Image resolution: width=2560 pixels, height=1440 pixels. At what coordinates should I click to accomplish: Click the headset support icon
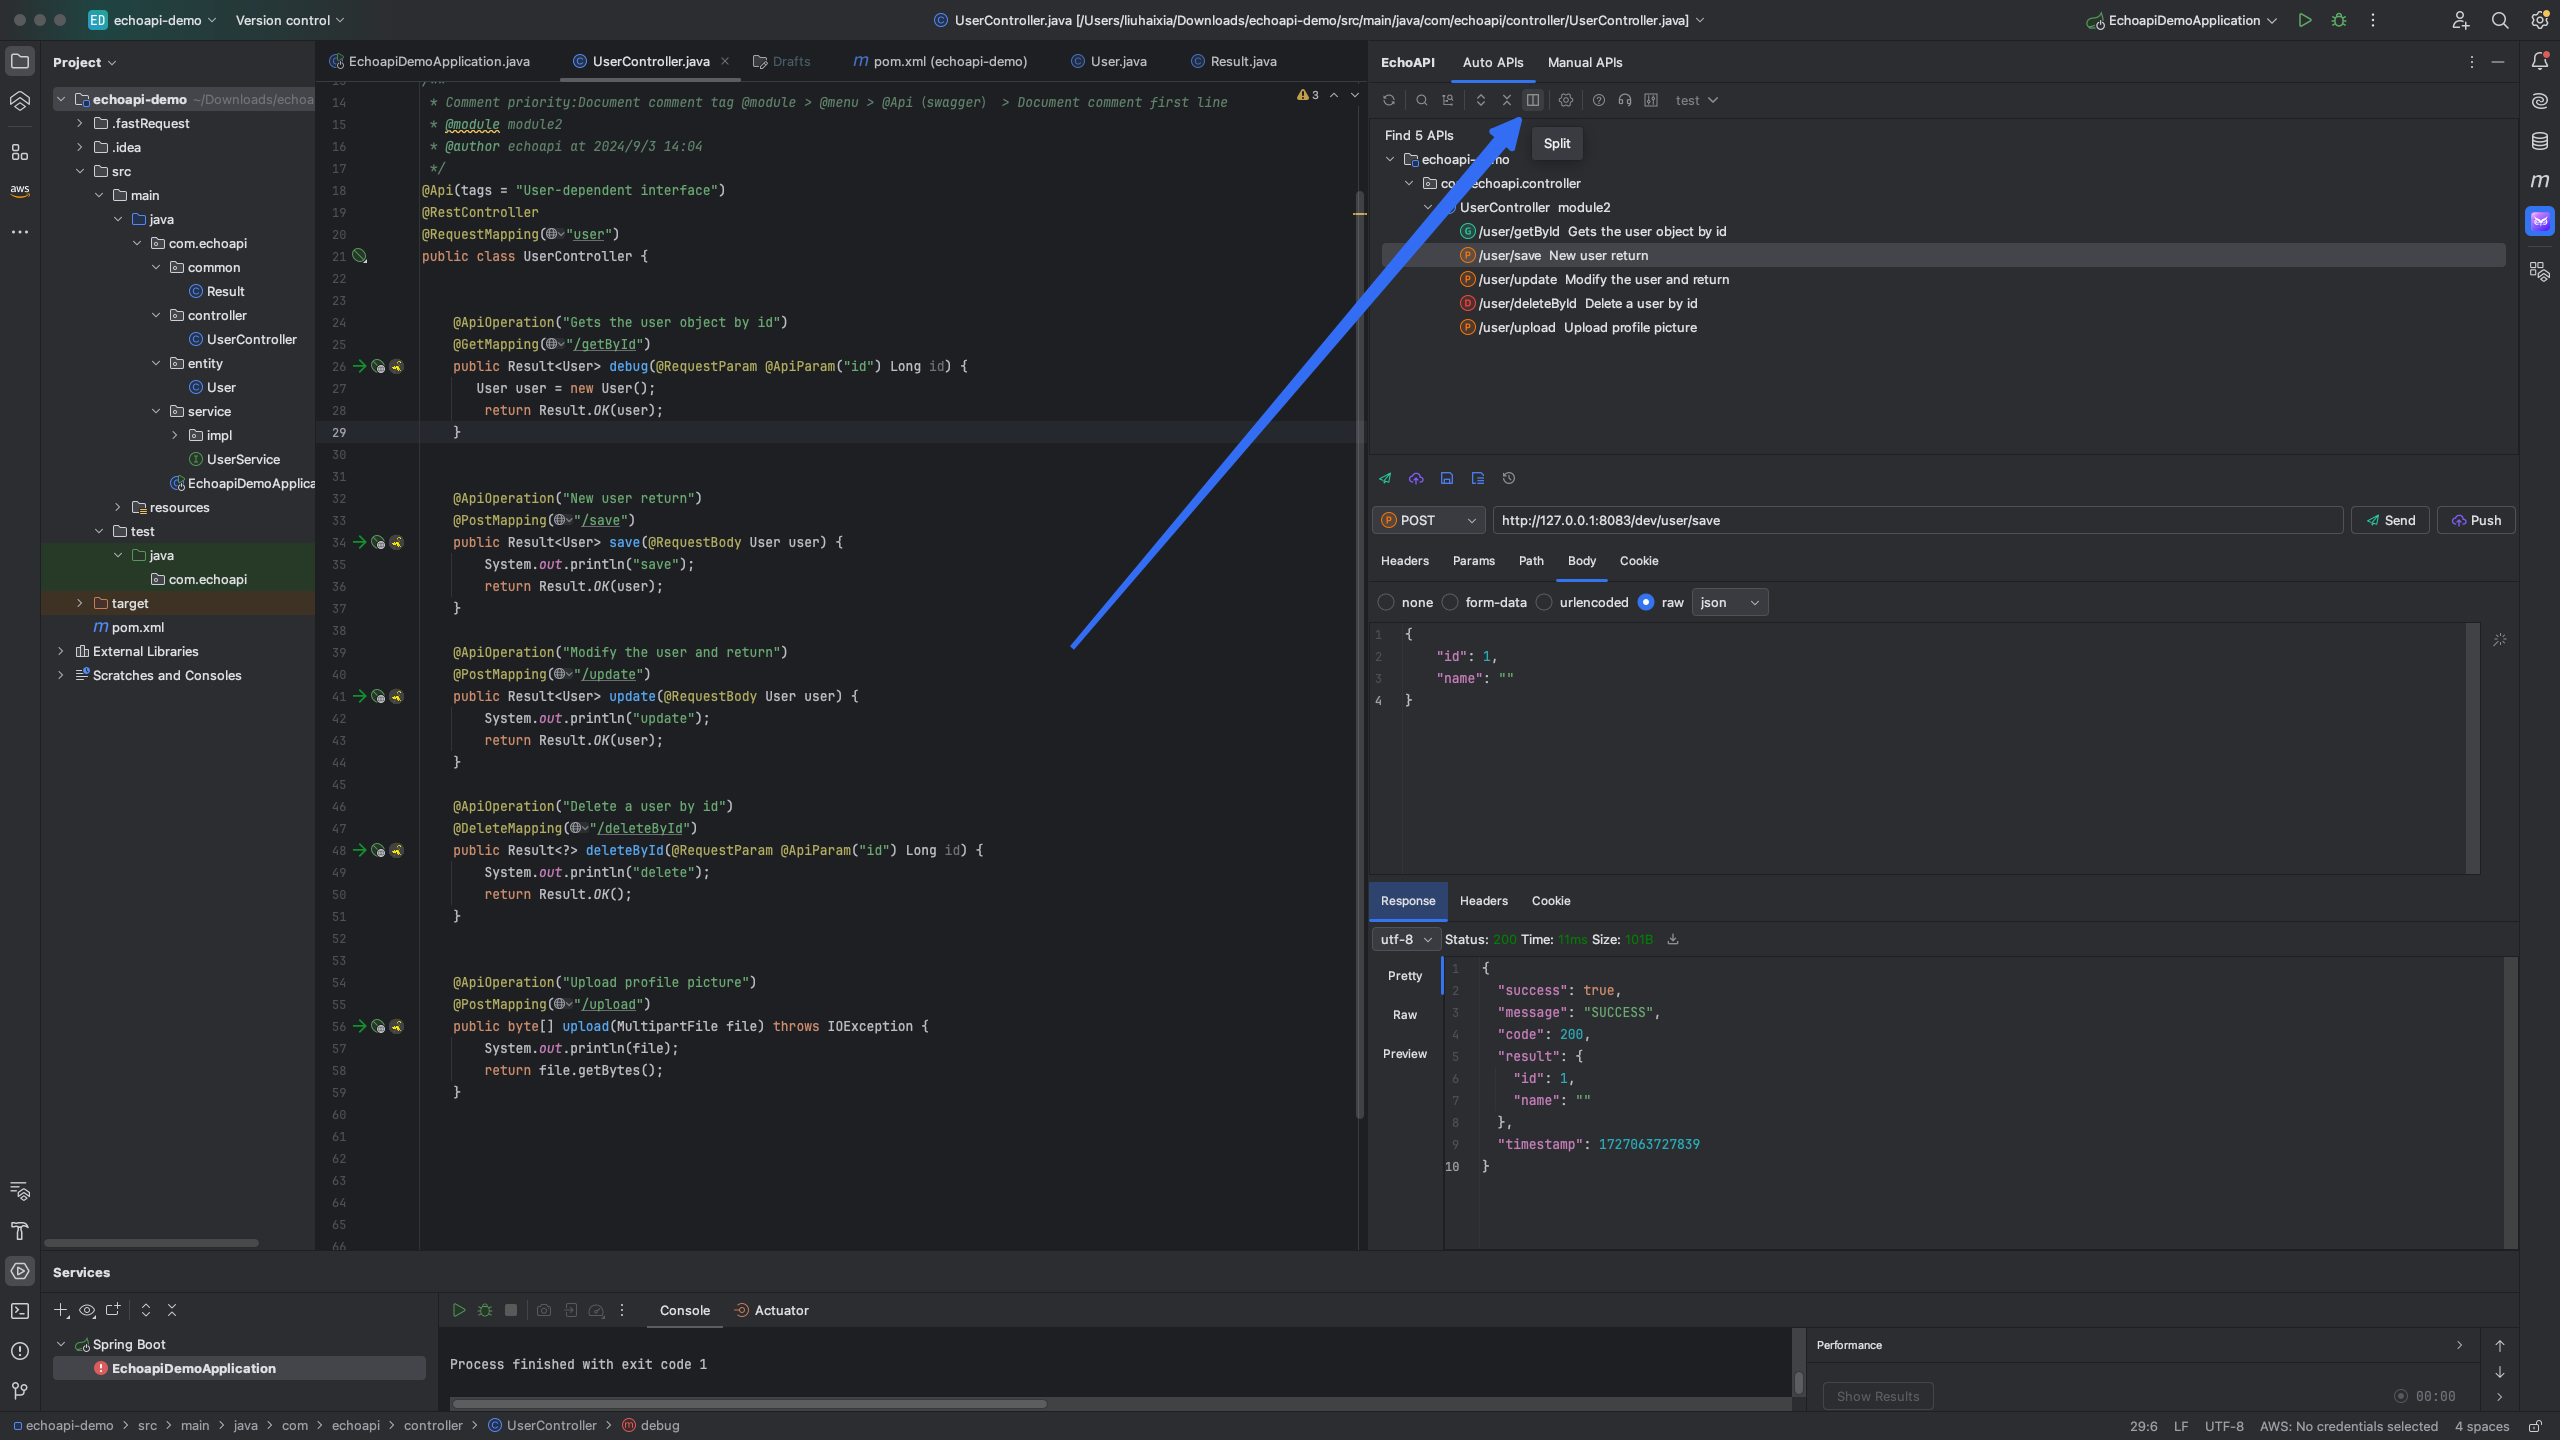(1625, 100)
